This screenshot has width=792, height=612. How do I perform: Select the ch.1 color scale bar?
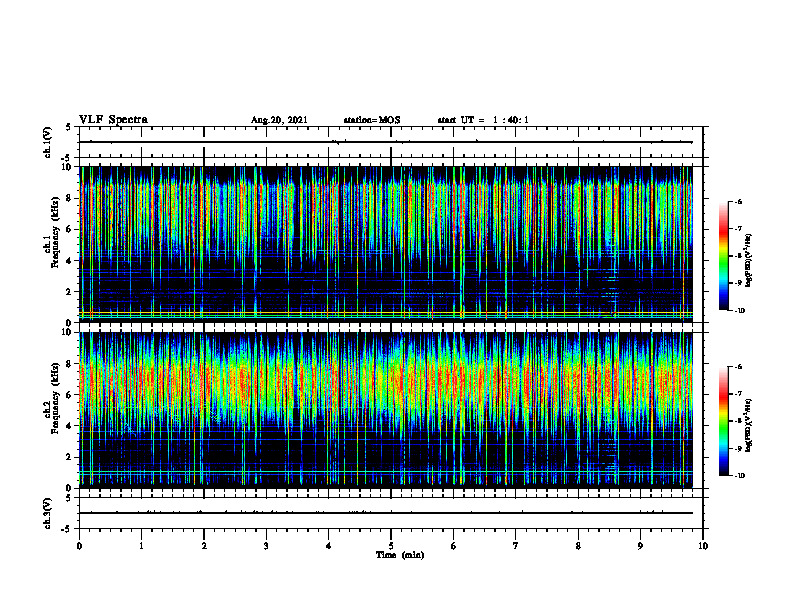[723, 256]
